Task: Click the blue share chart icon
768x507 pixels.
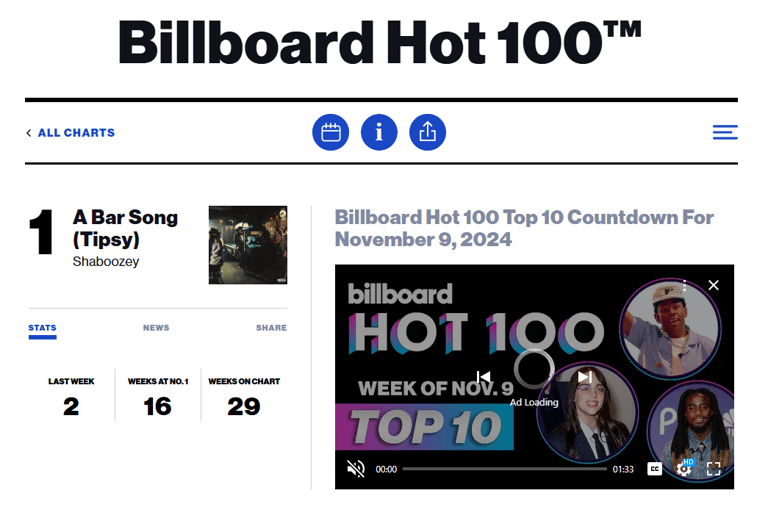Action: click(x=427, y=132)
